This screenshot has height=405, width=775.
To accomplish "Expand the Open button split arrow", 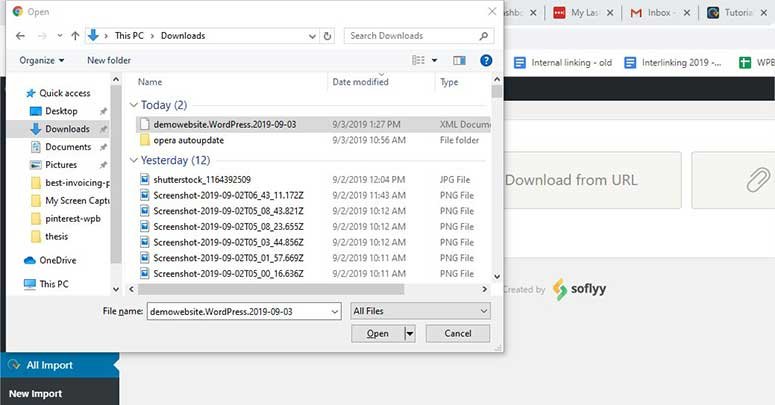I will tap(410, 333).
